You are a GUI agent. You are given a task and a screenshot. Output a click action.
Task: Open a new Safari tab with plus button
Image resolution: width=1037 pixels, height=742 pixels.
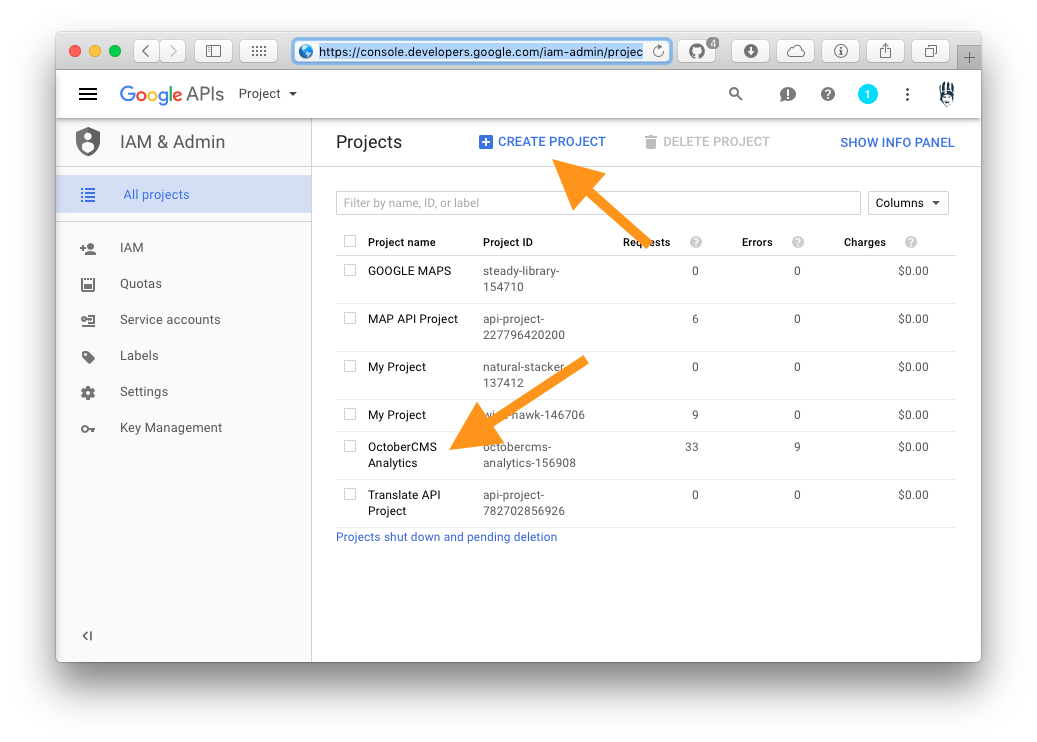(x=969, y=58)
